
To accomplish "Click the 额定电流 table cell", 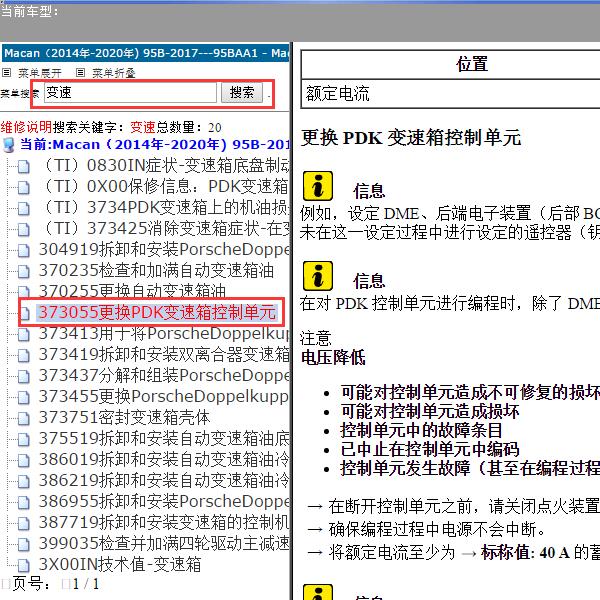I will [451, 94].
